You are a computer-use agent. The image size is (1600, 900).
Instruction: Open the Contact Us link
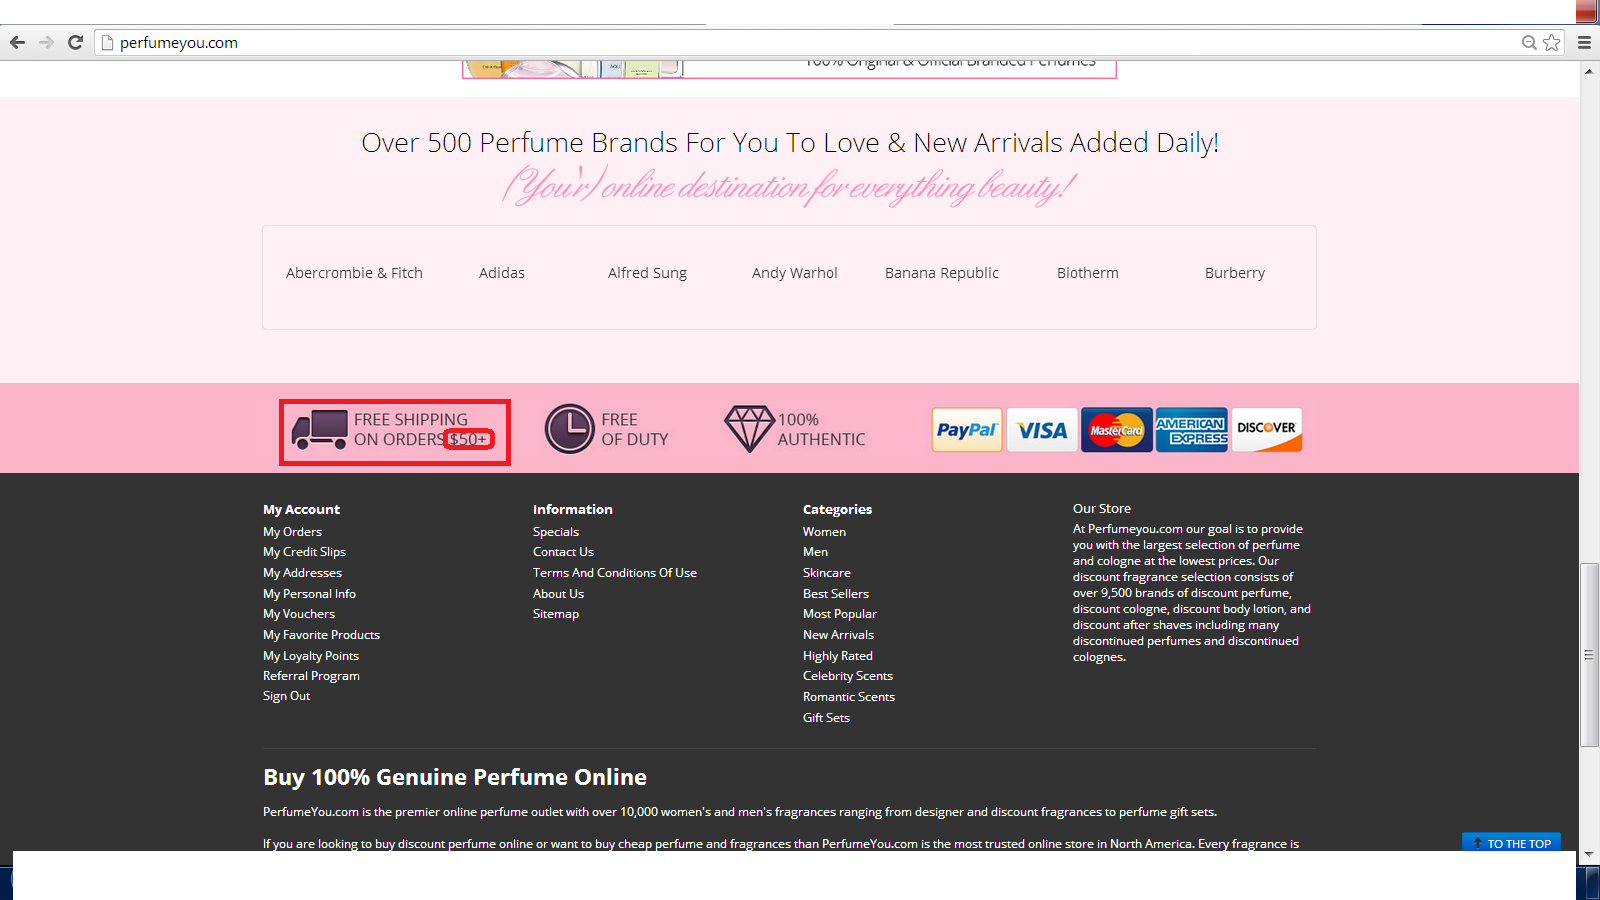(x=563, y=552)
